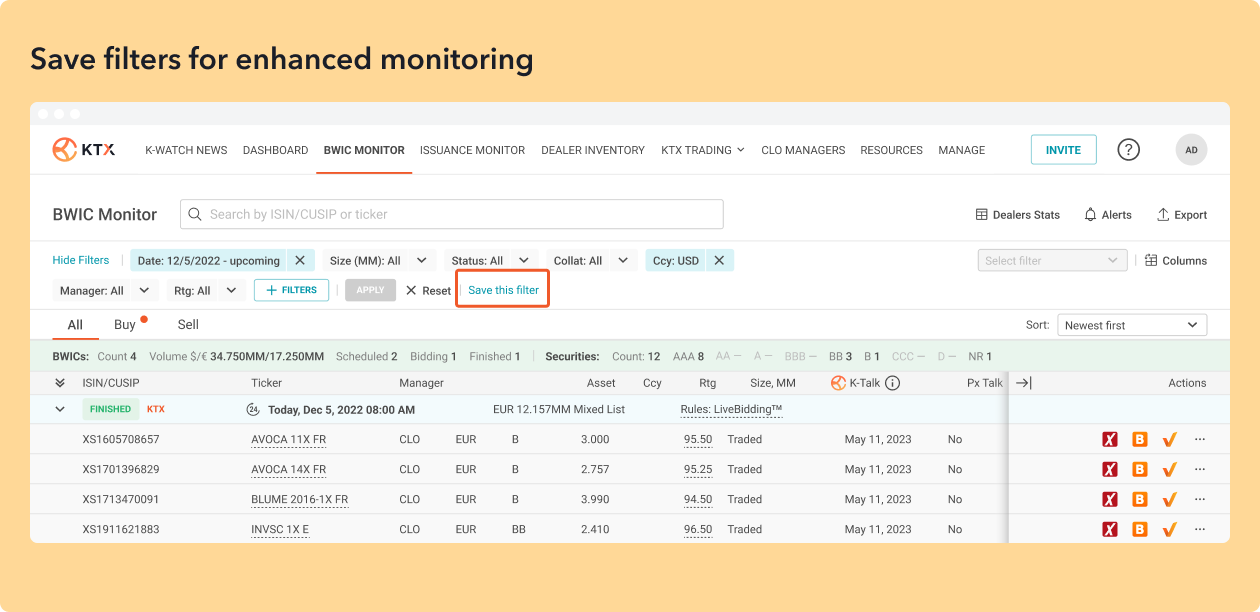Open the help question mark icon

[x=1128, y=150]
